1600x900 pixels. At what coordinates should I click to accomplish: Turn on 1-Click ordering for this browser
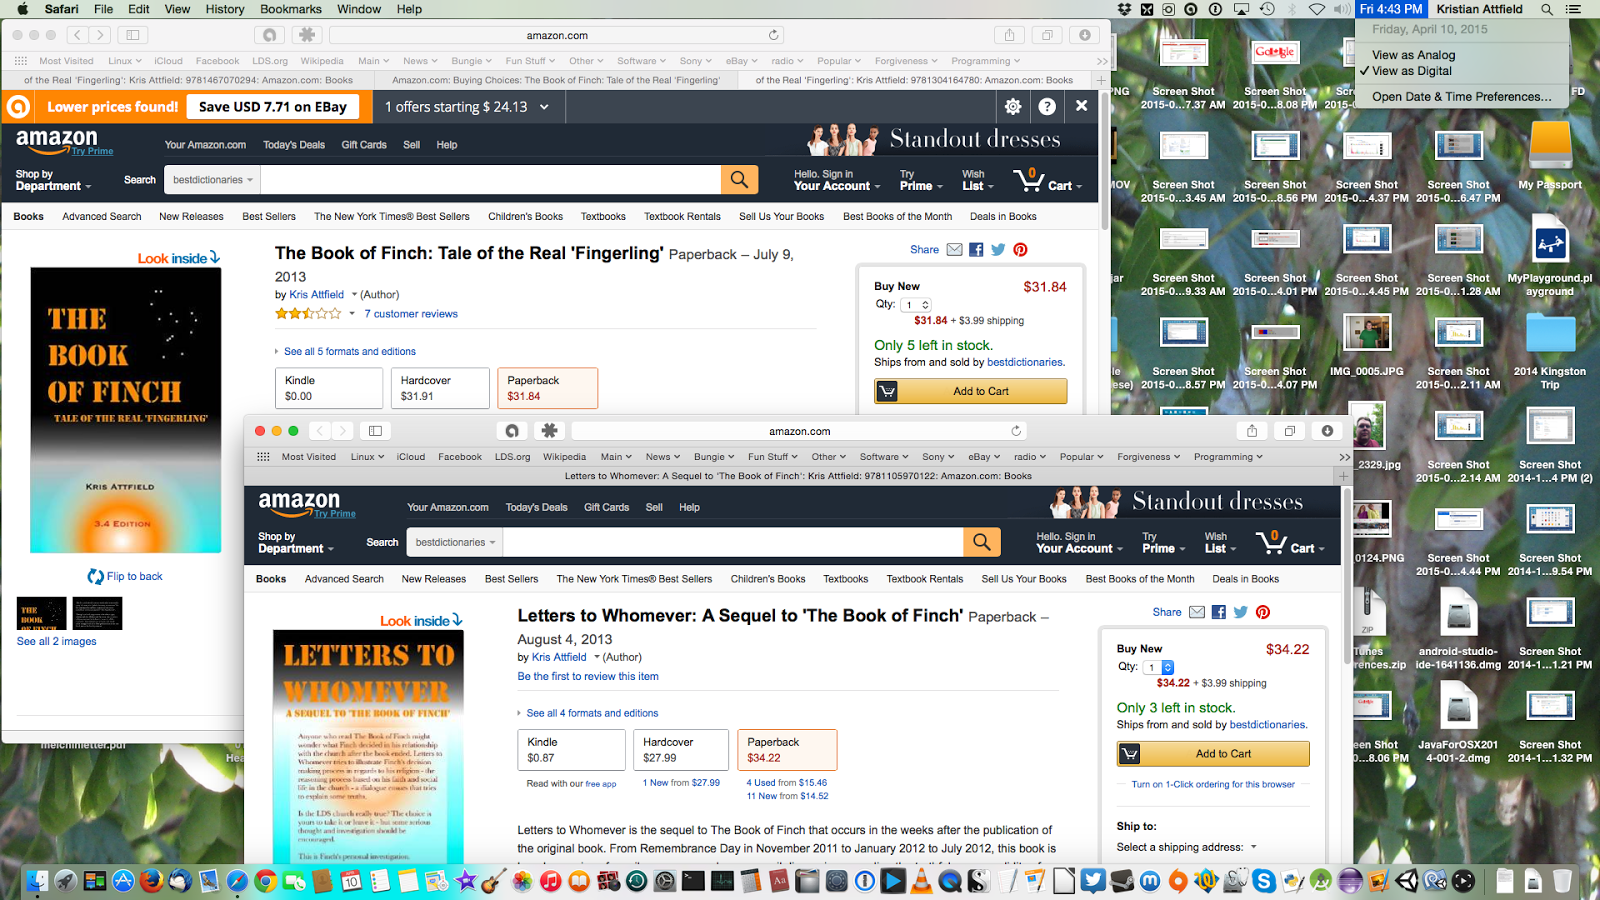pyautogui.click(x=1213, y=784)
